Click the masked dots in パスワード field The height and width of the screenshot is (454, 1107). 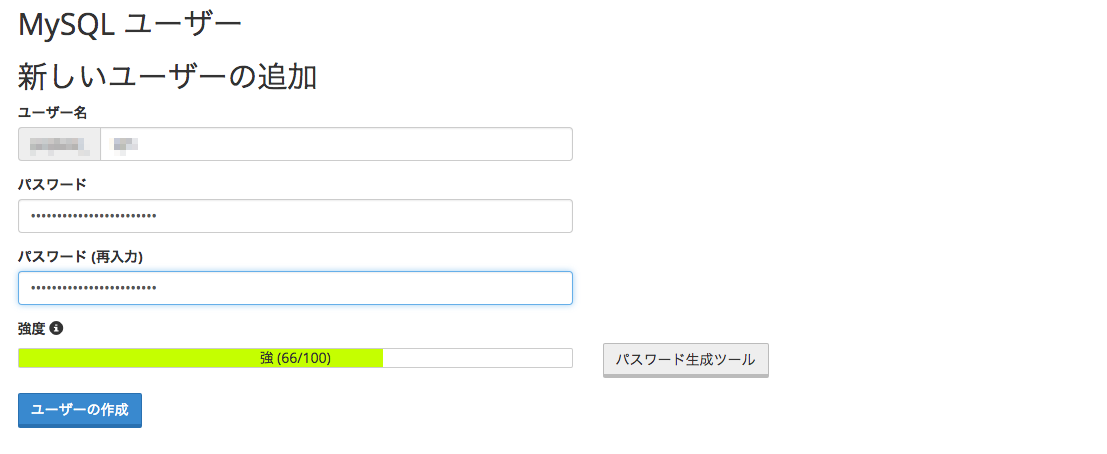point(94,216)
